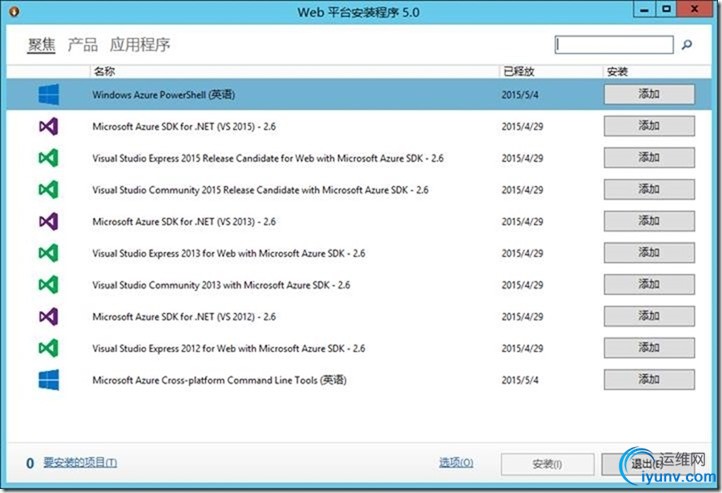Click the green icon for Visual Studio Express 2015 RC
The width and height of the screenshot is (722, 493).
point(48,158)
